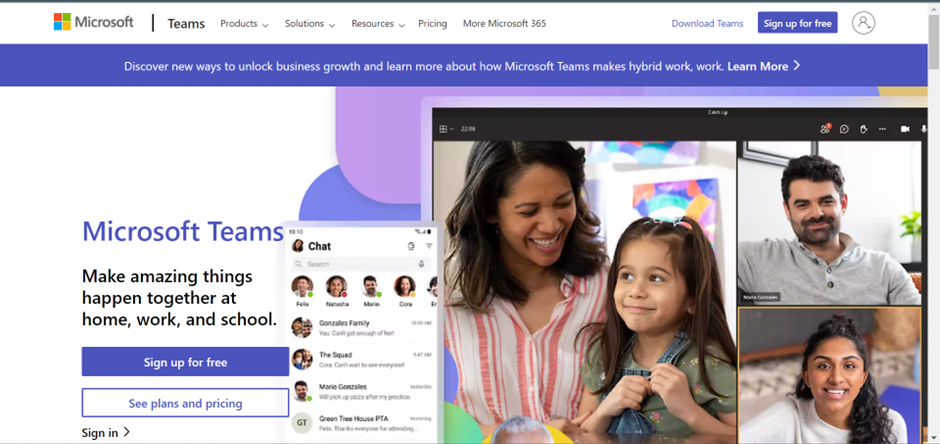Open More Microsoft 365 menu item
This screenshot has height=444, width=940.
coord(504,23)
